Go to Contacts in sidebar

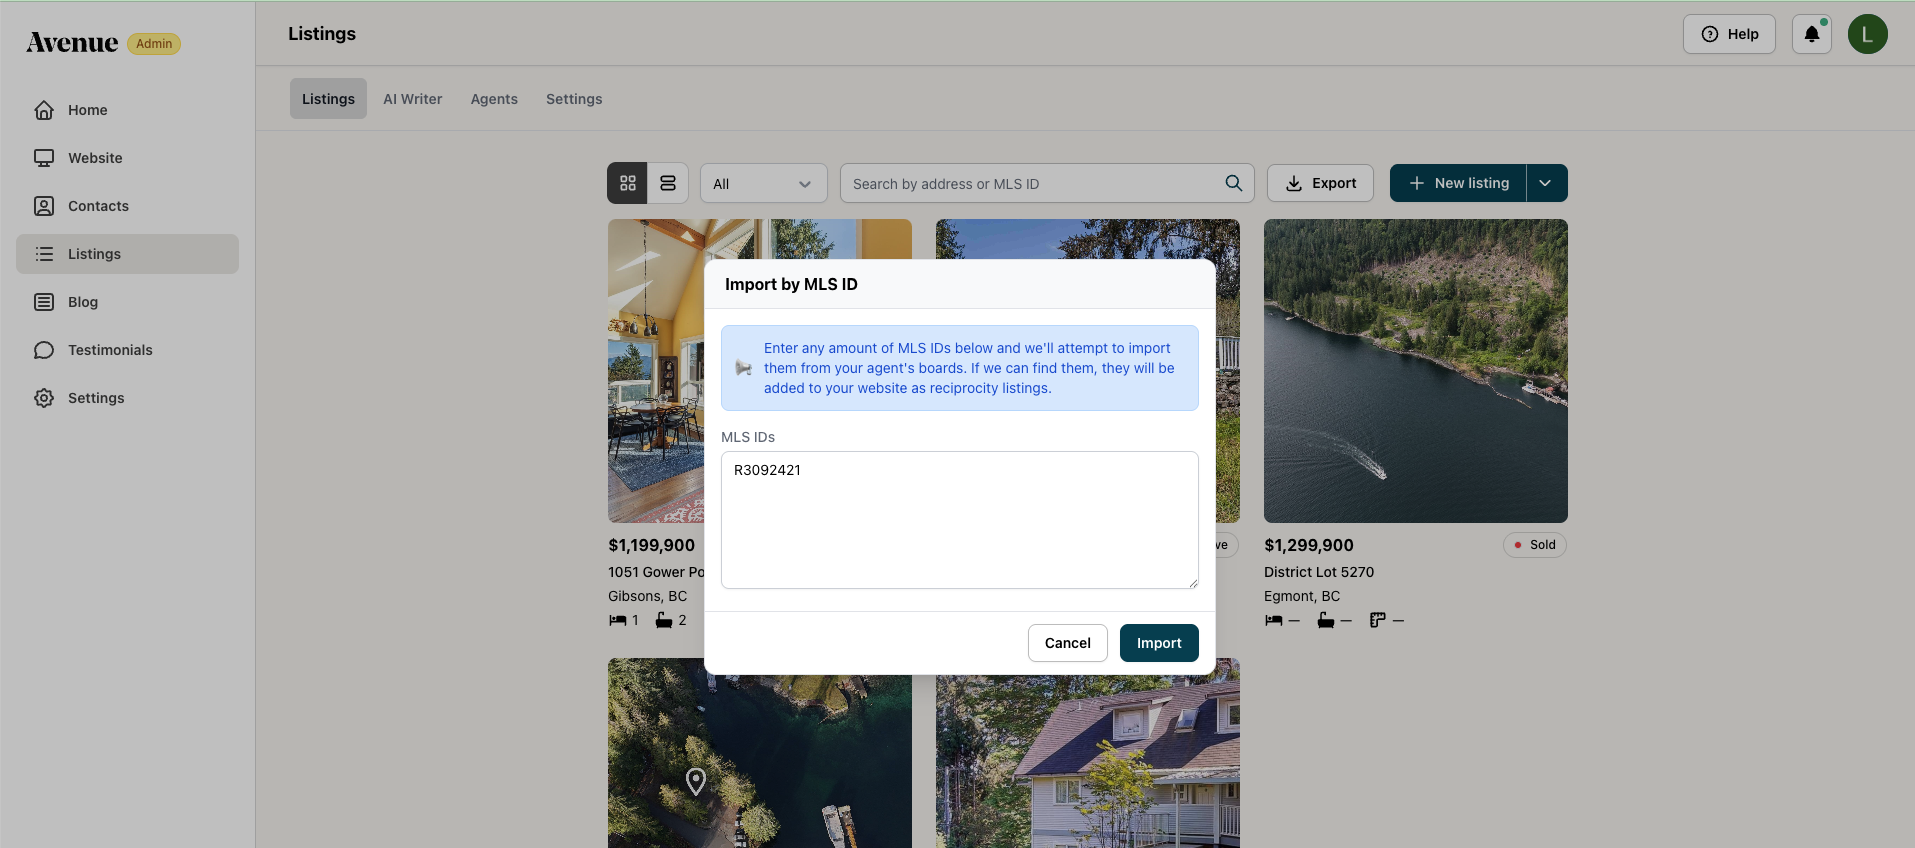pos(127,206)
